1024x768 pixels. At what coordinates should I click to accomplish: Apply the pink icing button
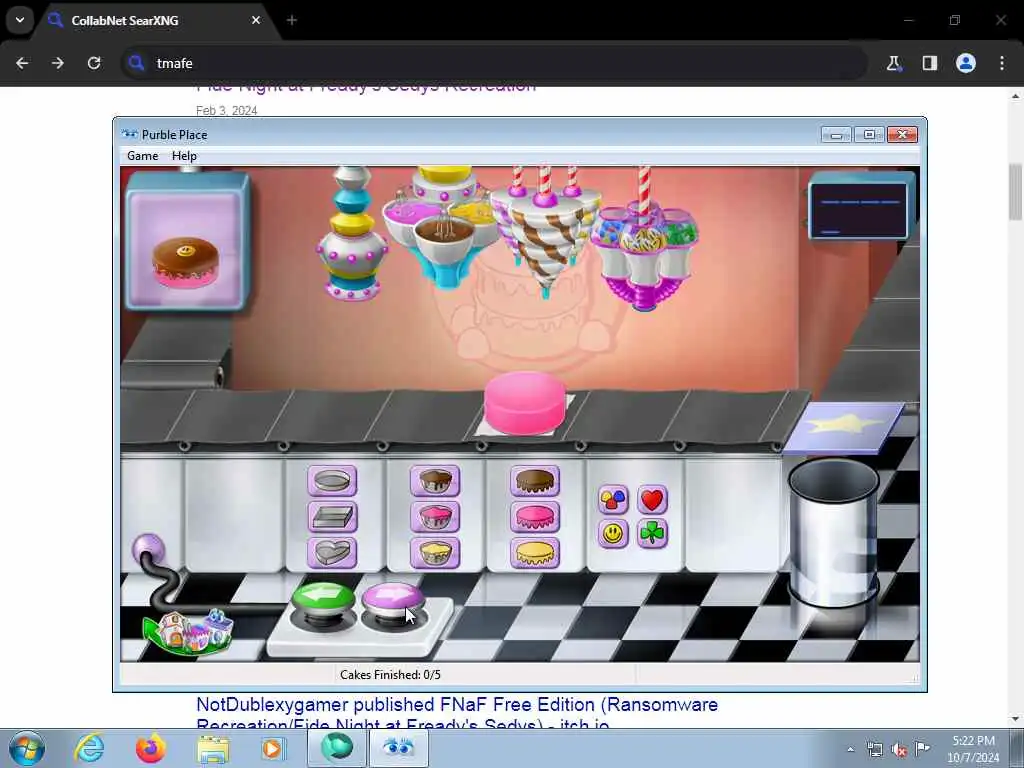pyautogui.click(x=535, y=517)
